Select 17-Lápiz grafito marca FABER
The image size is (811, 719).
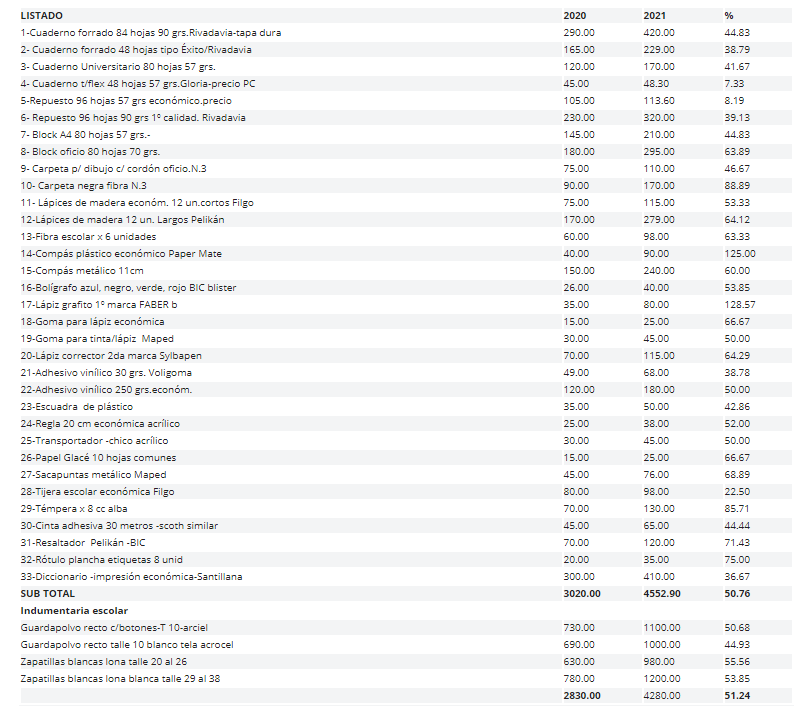406,305
